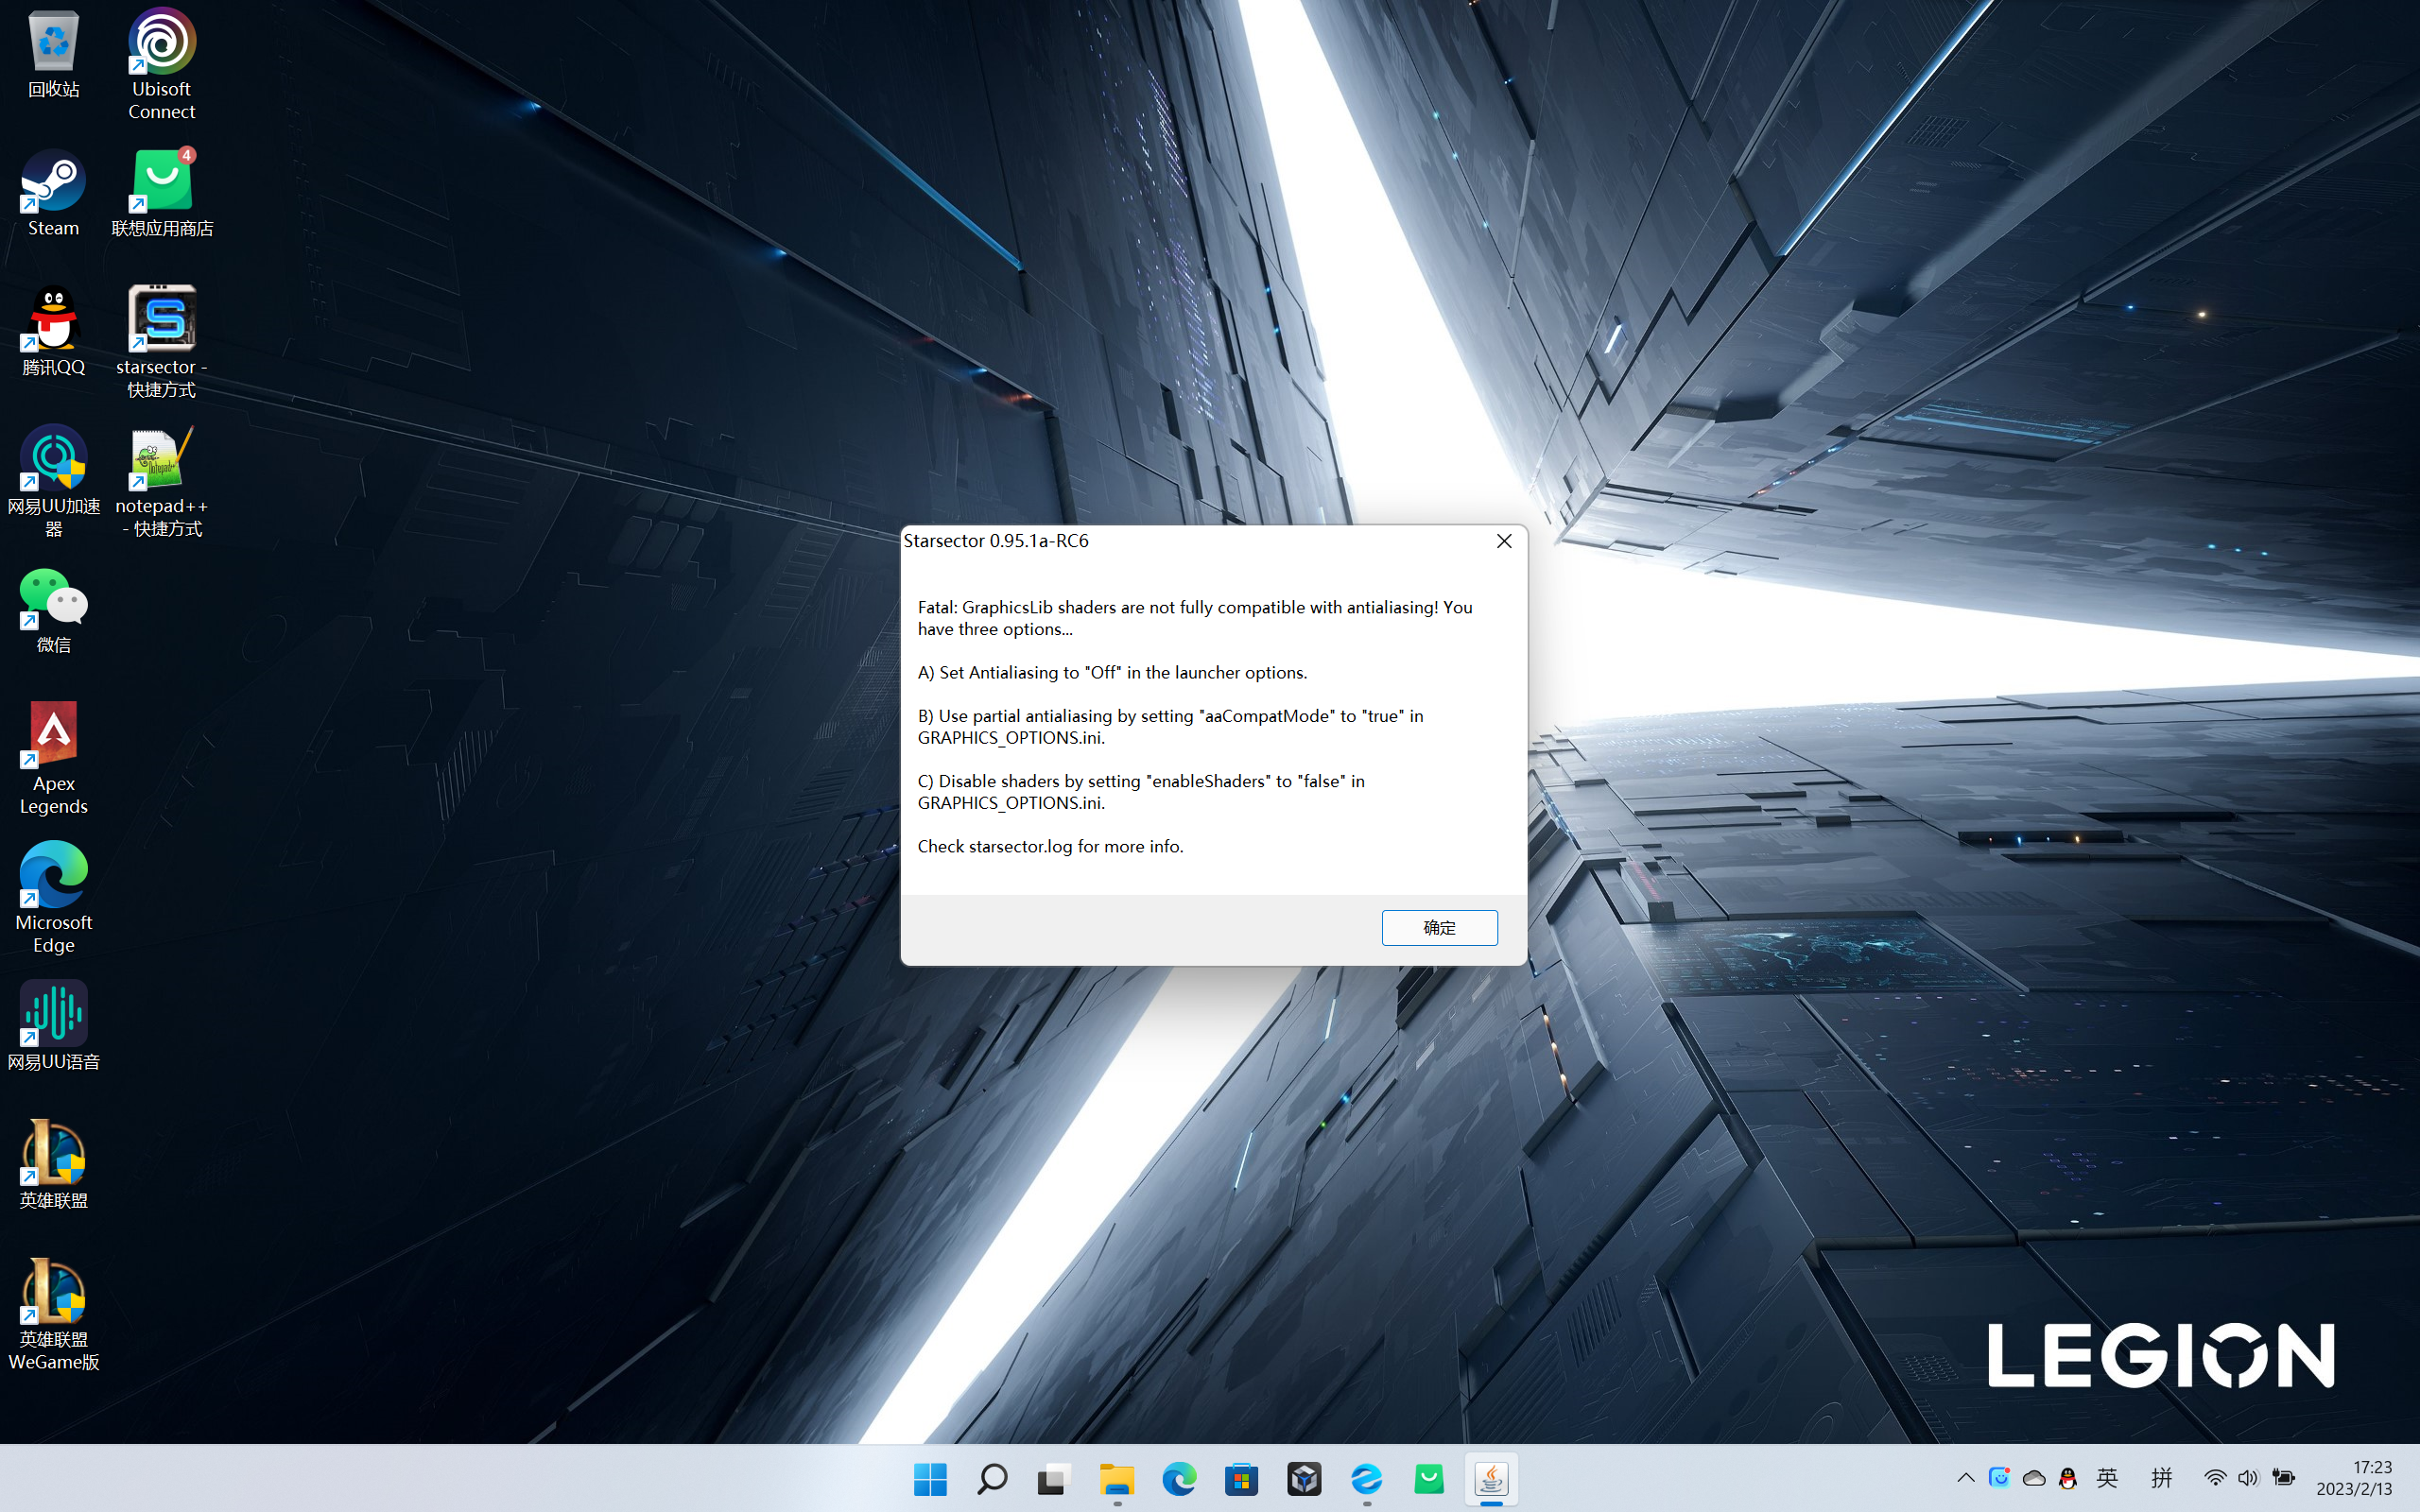Click the Java app icon in taskbar
2420x1512 pixels.
(x=1491, y=1478)
